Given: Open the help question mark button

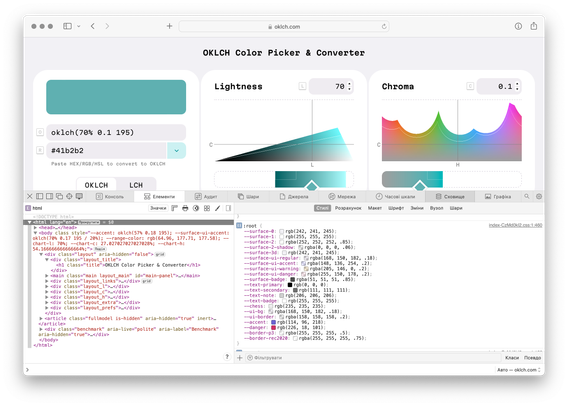Looking at the screenshot, I should (227, 357).
